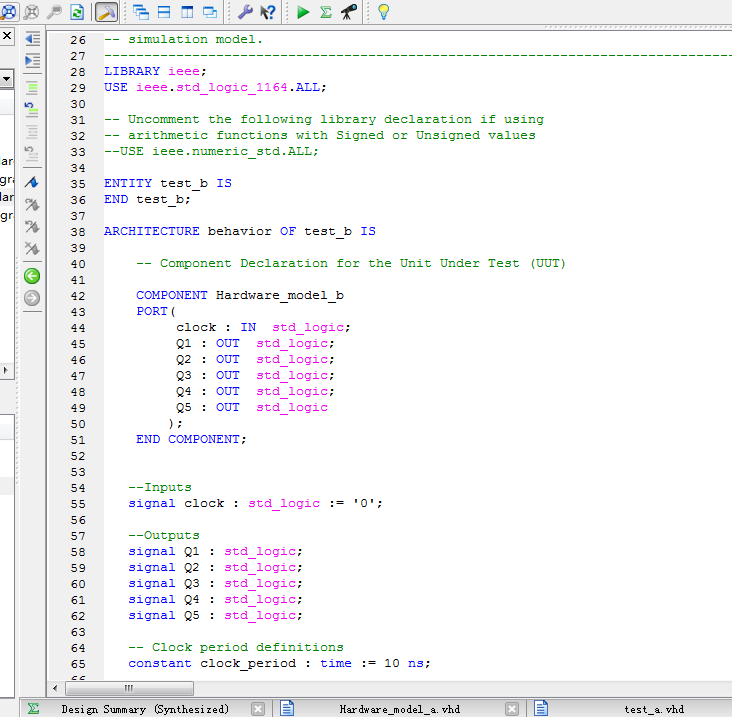Open the dropdown arrow in left panel
This screenshot has height=717, width=732.
tap(6, 78)
